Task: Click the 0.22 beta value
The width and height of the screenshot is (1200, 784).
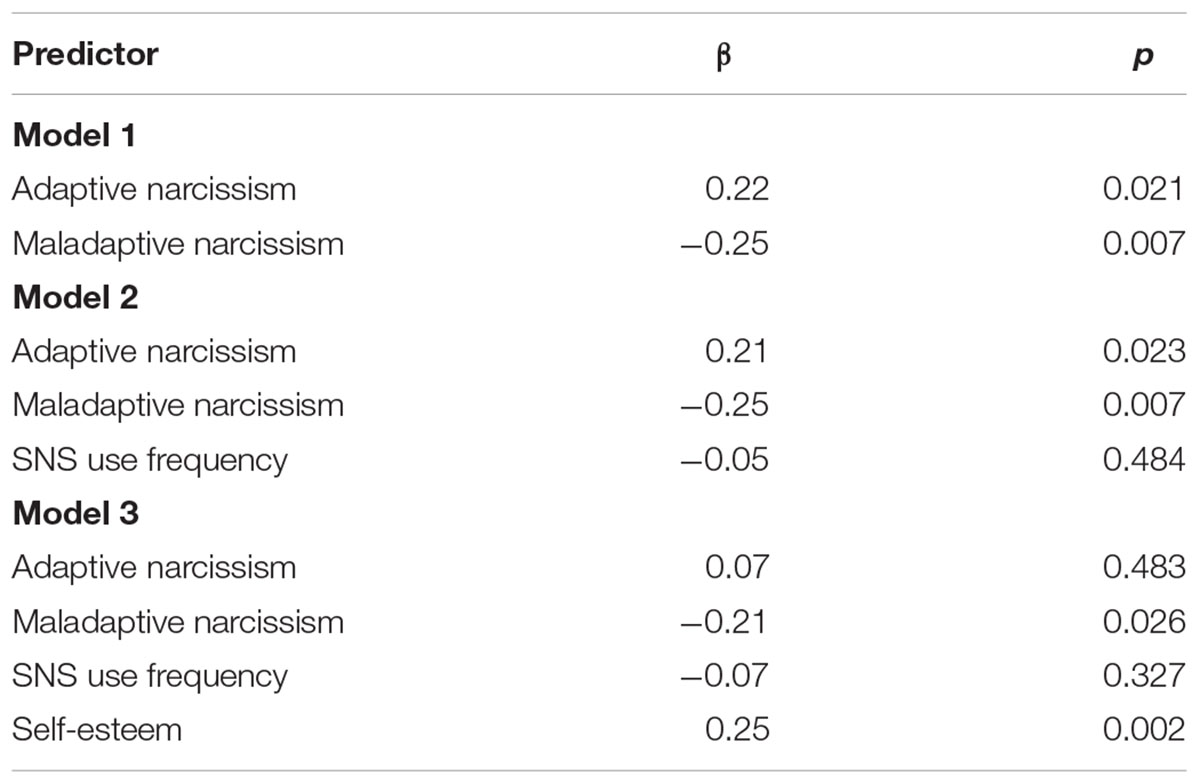Action: tap(738, 189)
